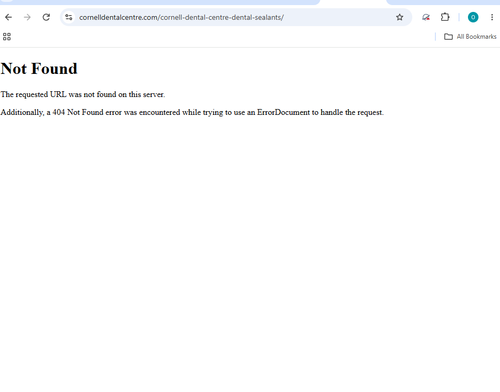The image size is (500, 392).
Task: Open the Chrome profile avatar
Action: pos(473,17)
